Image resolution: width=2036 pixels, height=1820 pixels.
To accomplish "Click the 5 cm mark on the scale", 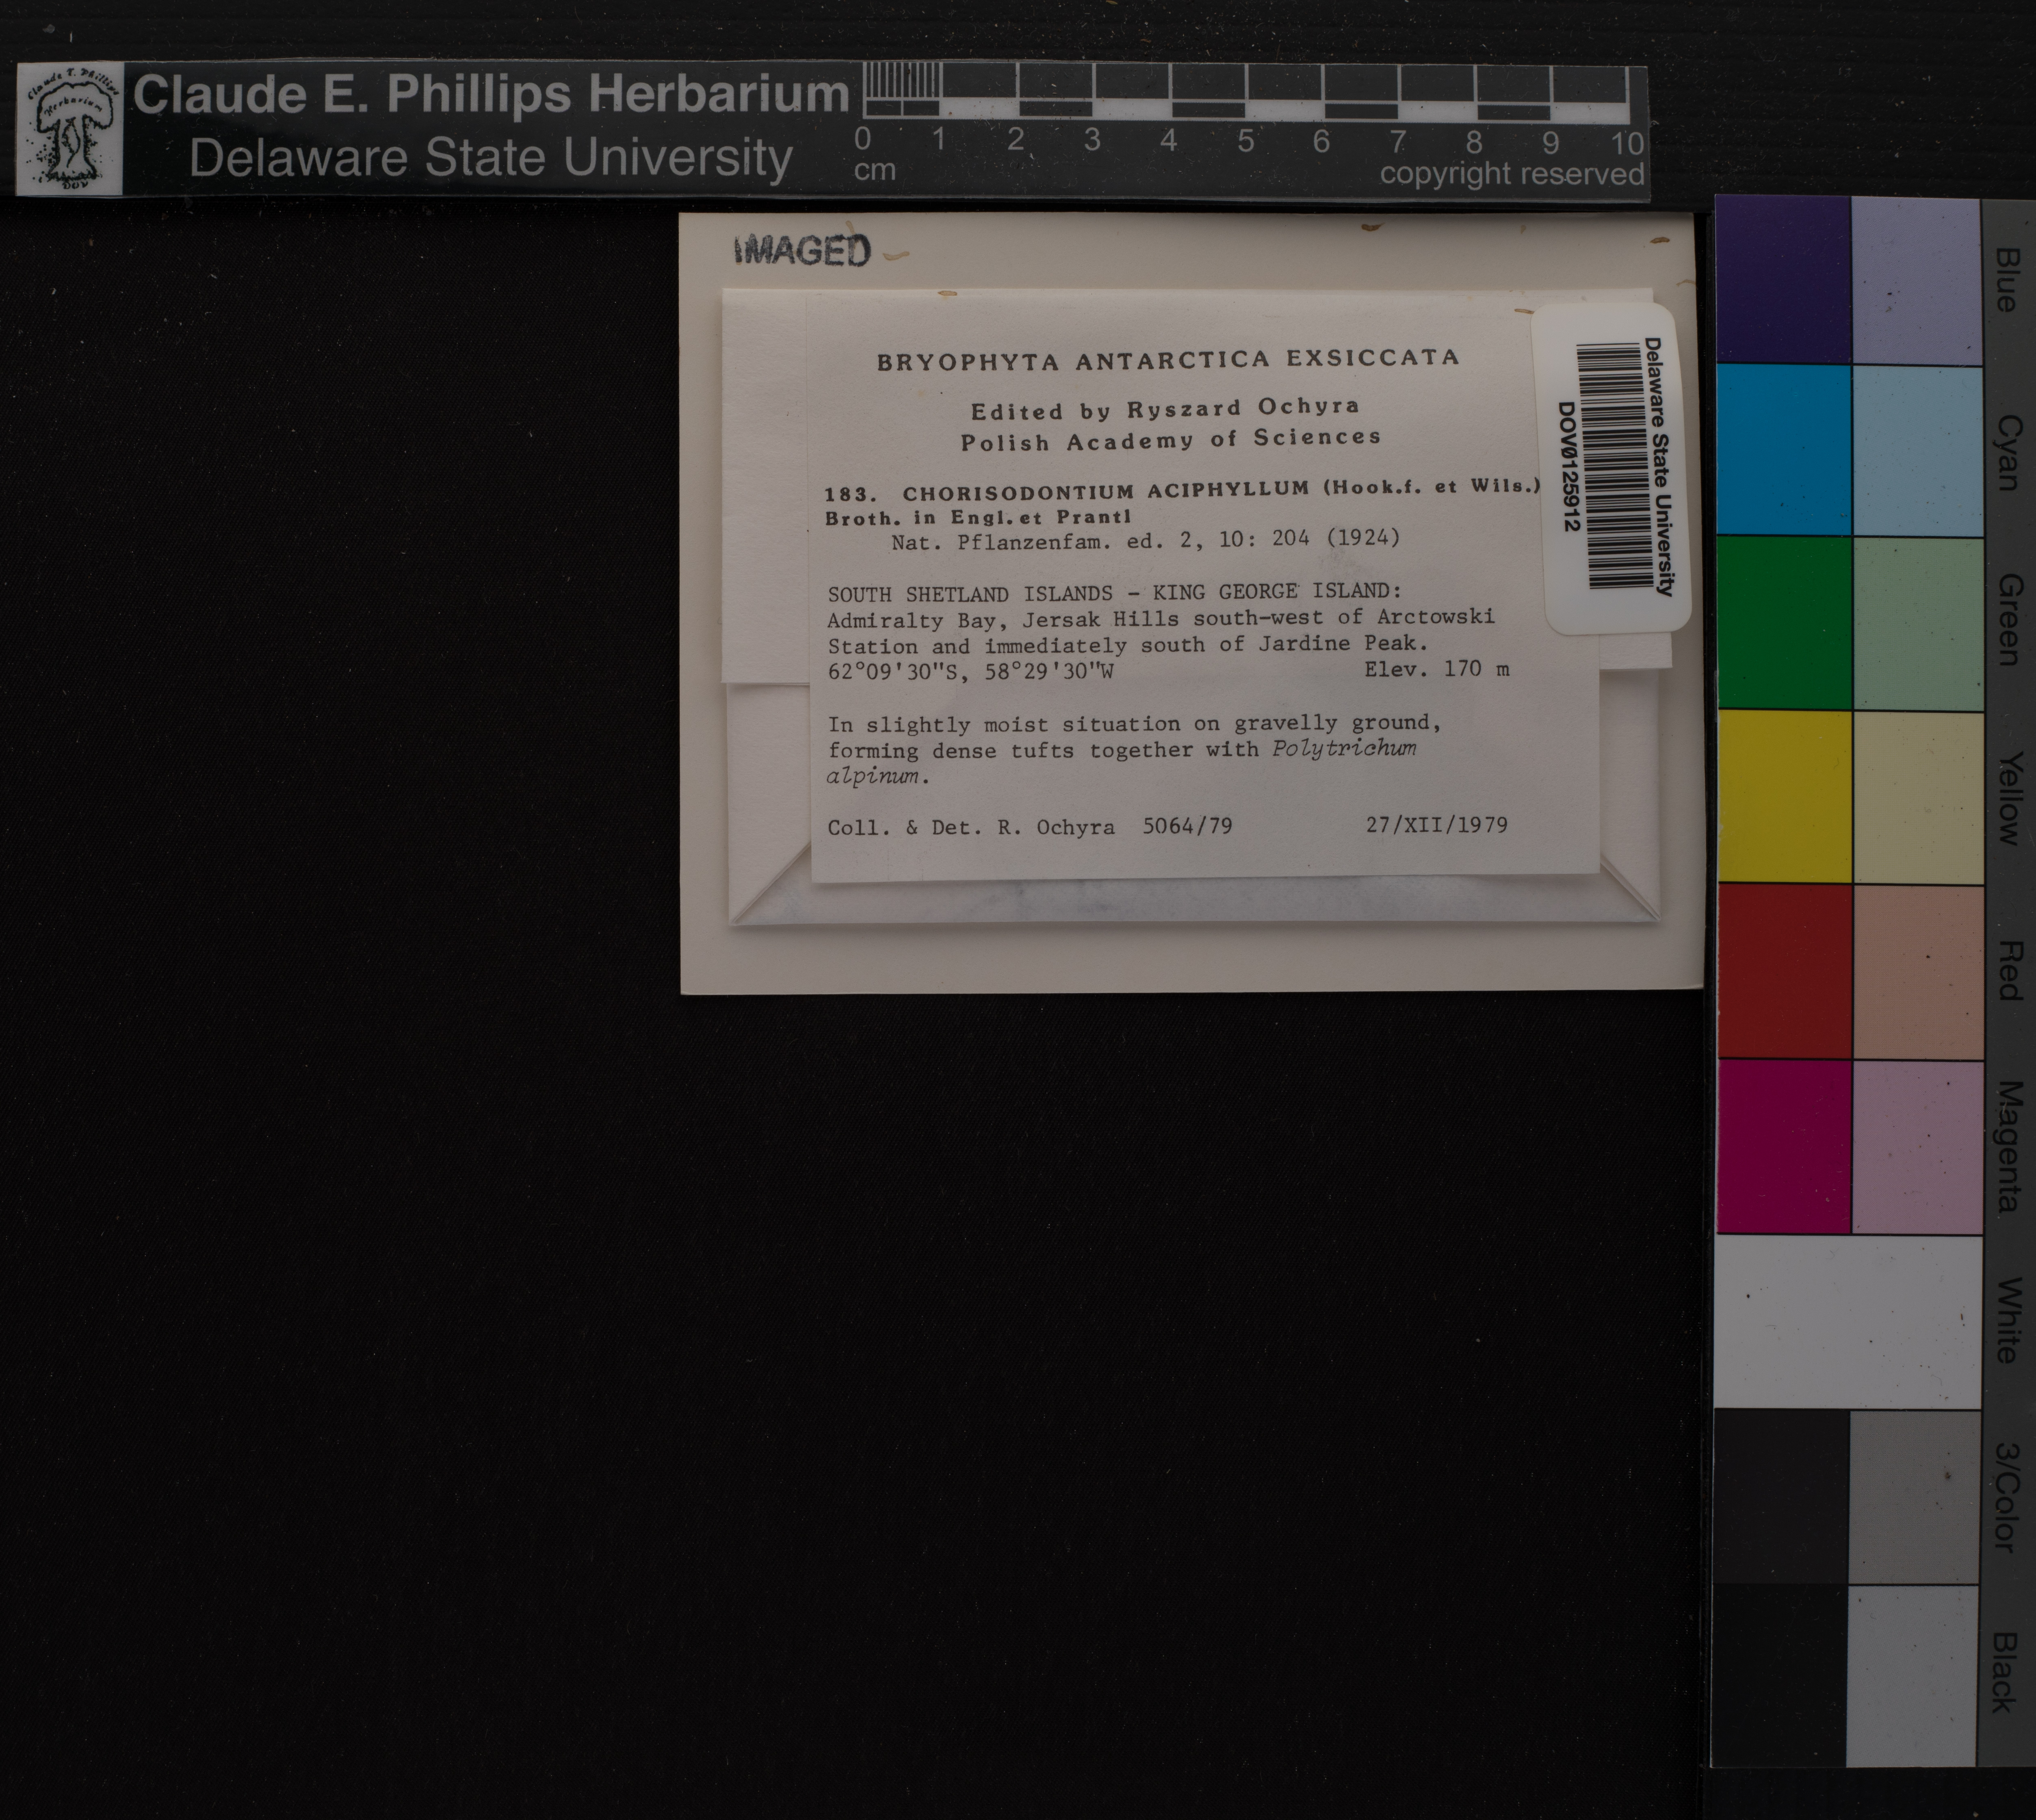I will click(1245, 141).
